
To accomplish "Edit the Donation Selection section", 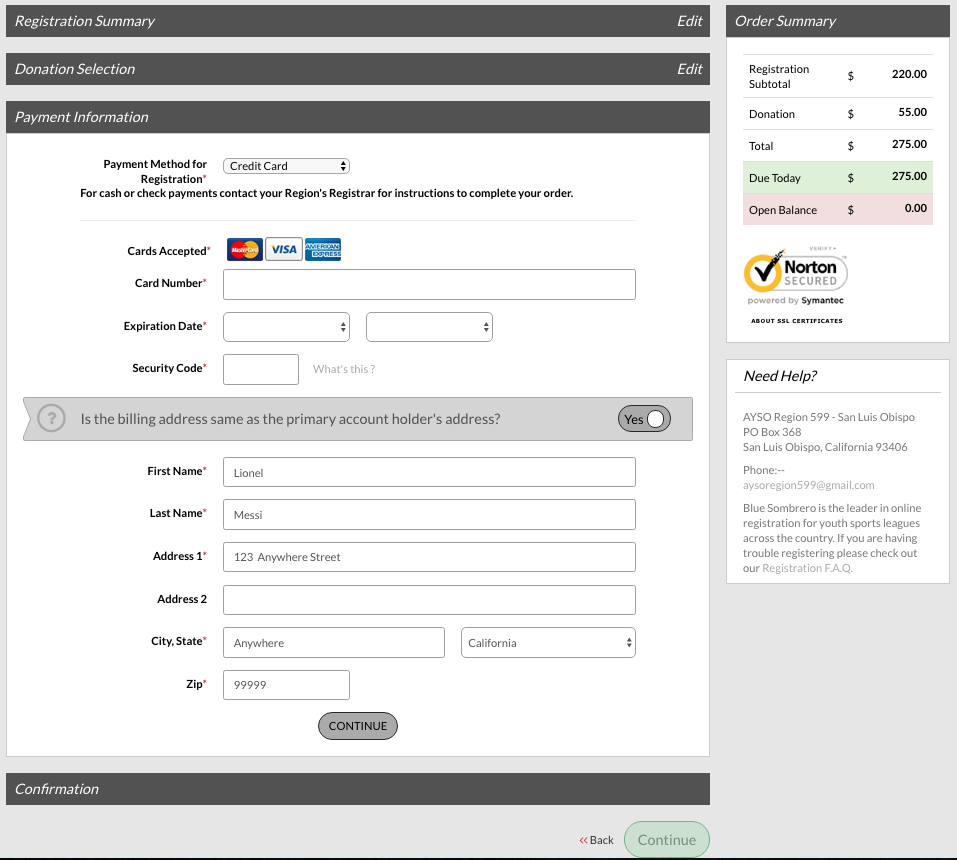I will point(689,69).
